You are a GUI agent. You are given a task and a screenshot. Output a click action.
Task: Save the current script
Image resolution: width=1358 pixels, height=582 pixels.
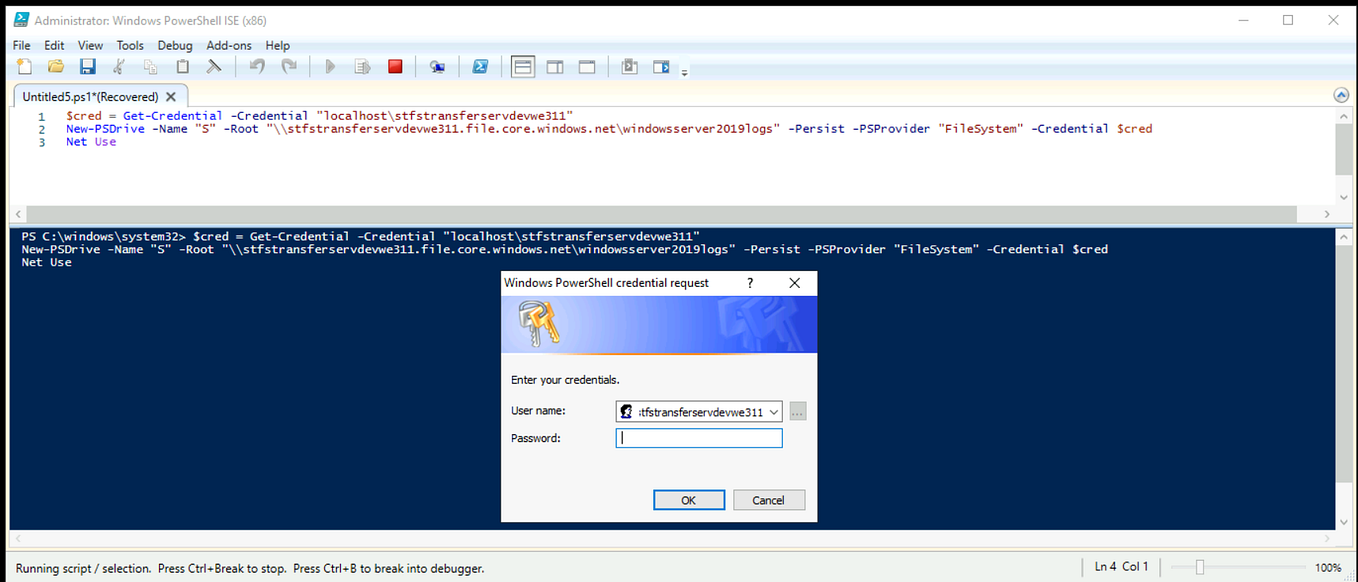point(87,66)
